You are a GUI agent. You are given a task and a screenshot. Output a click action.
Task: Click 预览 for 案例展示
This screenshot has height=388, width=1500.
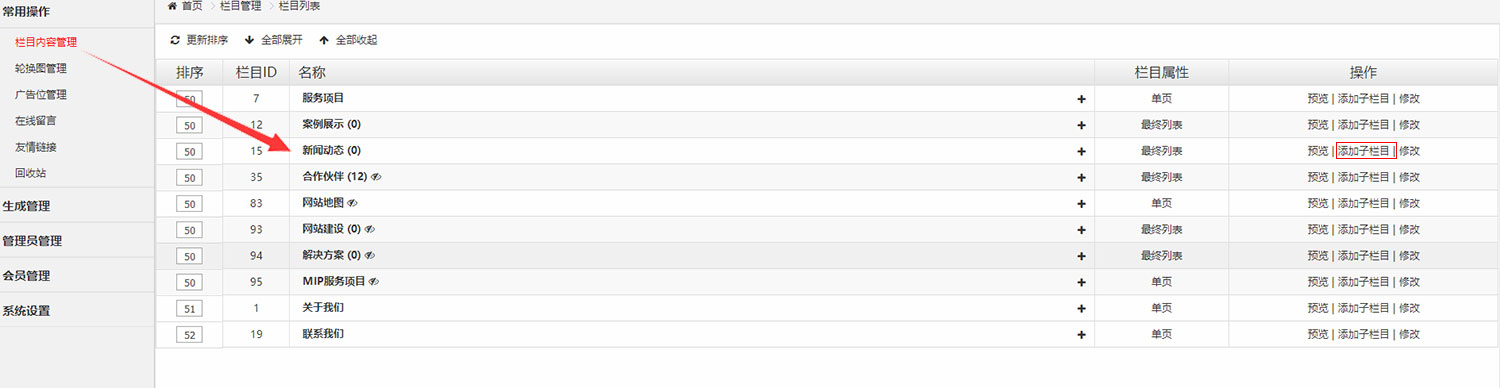click(x=1318, y=125)
